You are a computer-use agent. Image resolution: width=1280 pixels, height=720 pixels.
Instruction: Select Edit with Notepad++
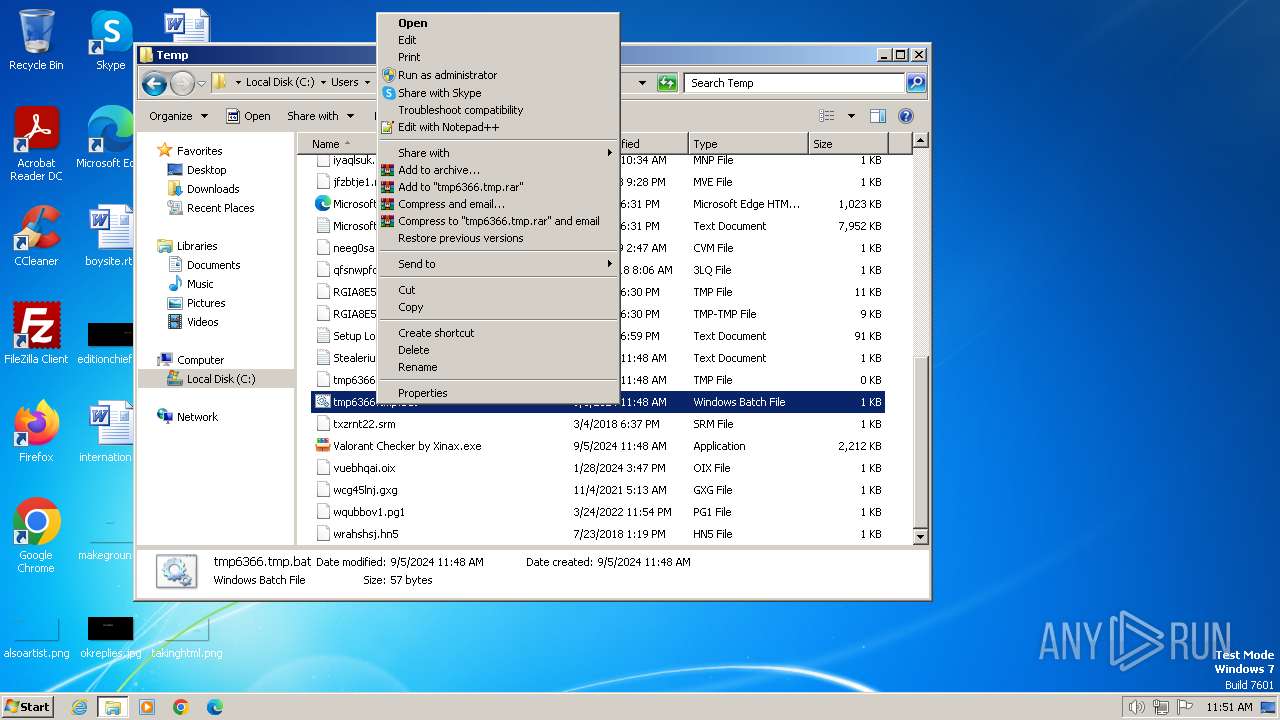point(498,127)
